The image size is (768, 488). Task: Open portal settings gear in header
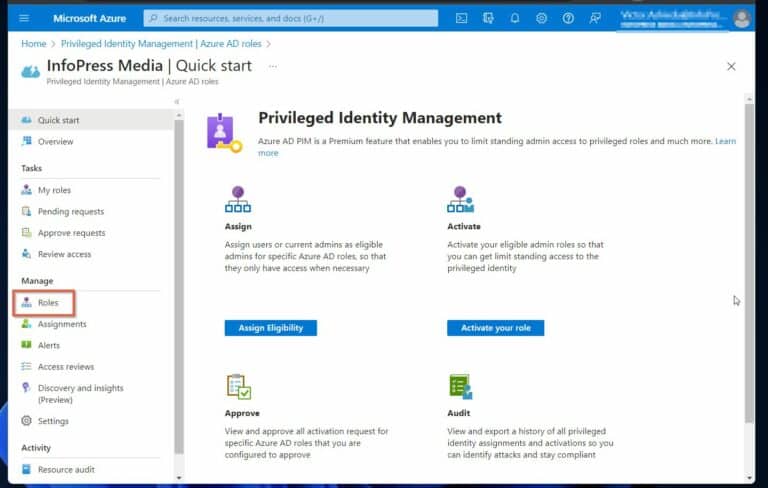[541, 18]
